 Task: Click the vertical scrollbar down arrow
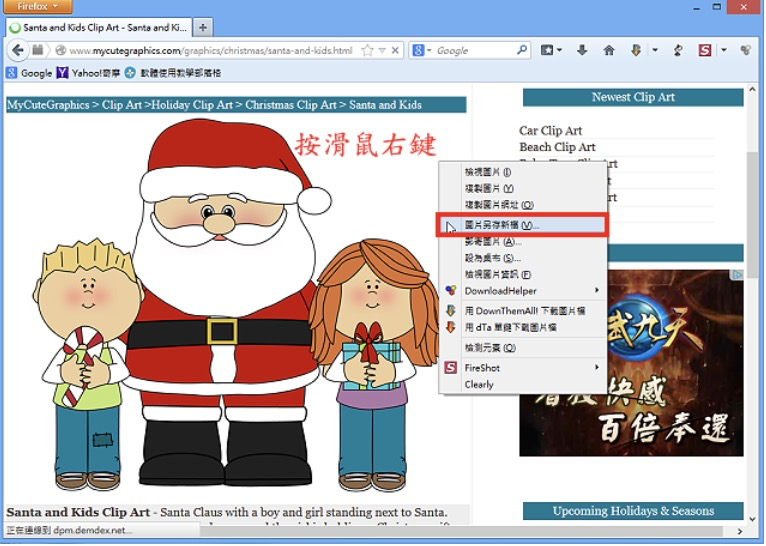point(753,519)
